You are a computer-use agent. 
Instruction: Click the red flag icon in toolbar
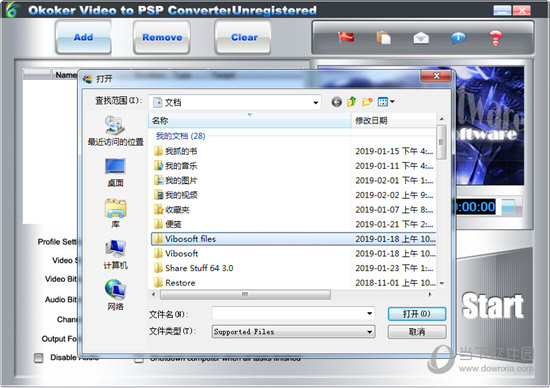346,37
